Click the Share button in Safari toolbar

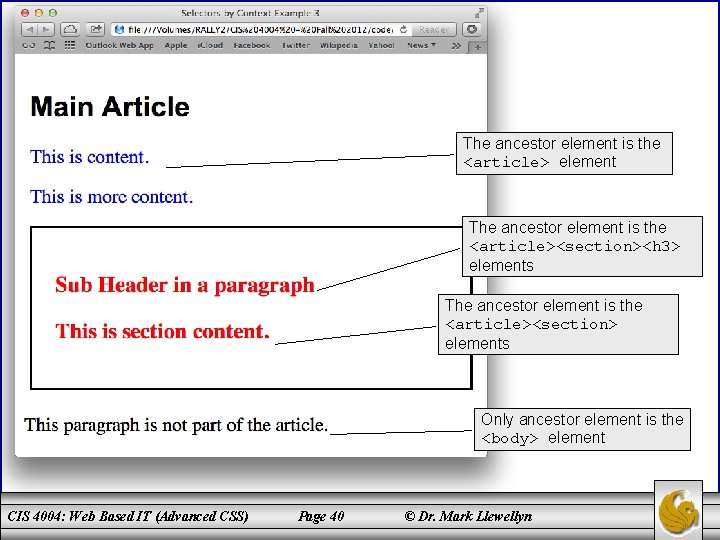pyautogui.click(x=95, y=30)
